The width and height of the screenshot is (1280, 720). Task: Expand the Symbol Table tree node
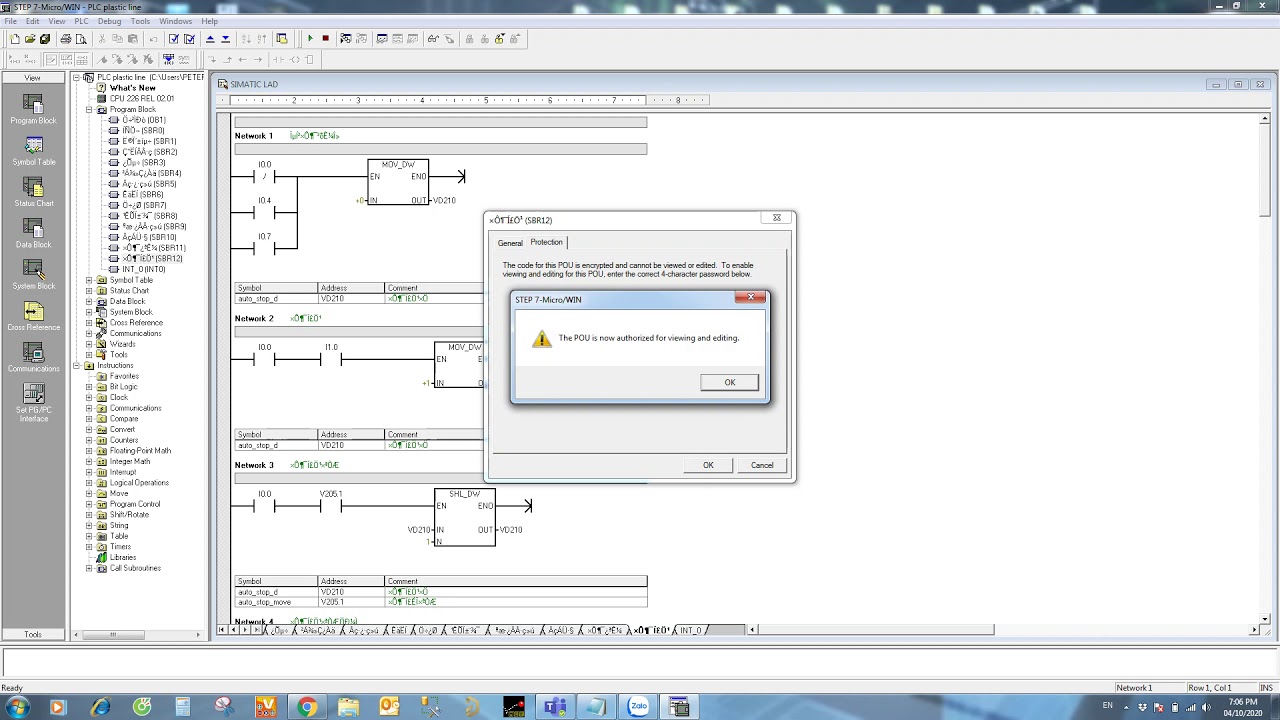tap(89, 280)
